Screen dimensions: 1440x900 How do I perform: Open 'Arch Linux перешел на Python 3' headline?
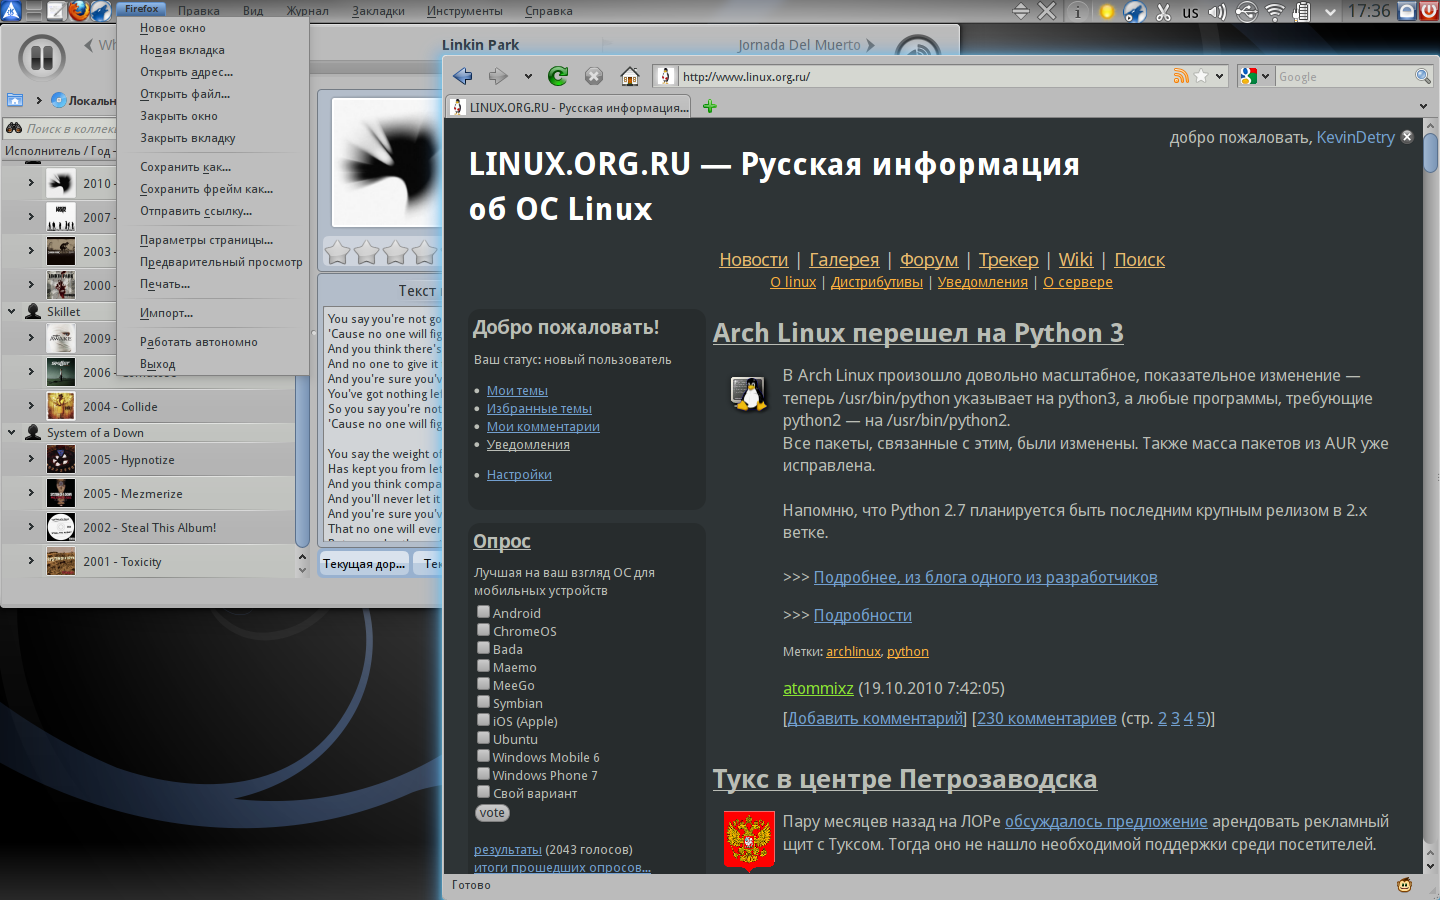pos(918,333)
